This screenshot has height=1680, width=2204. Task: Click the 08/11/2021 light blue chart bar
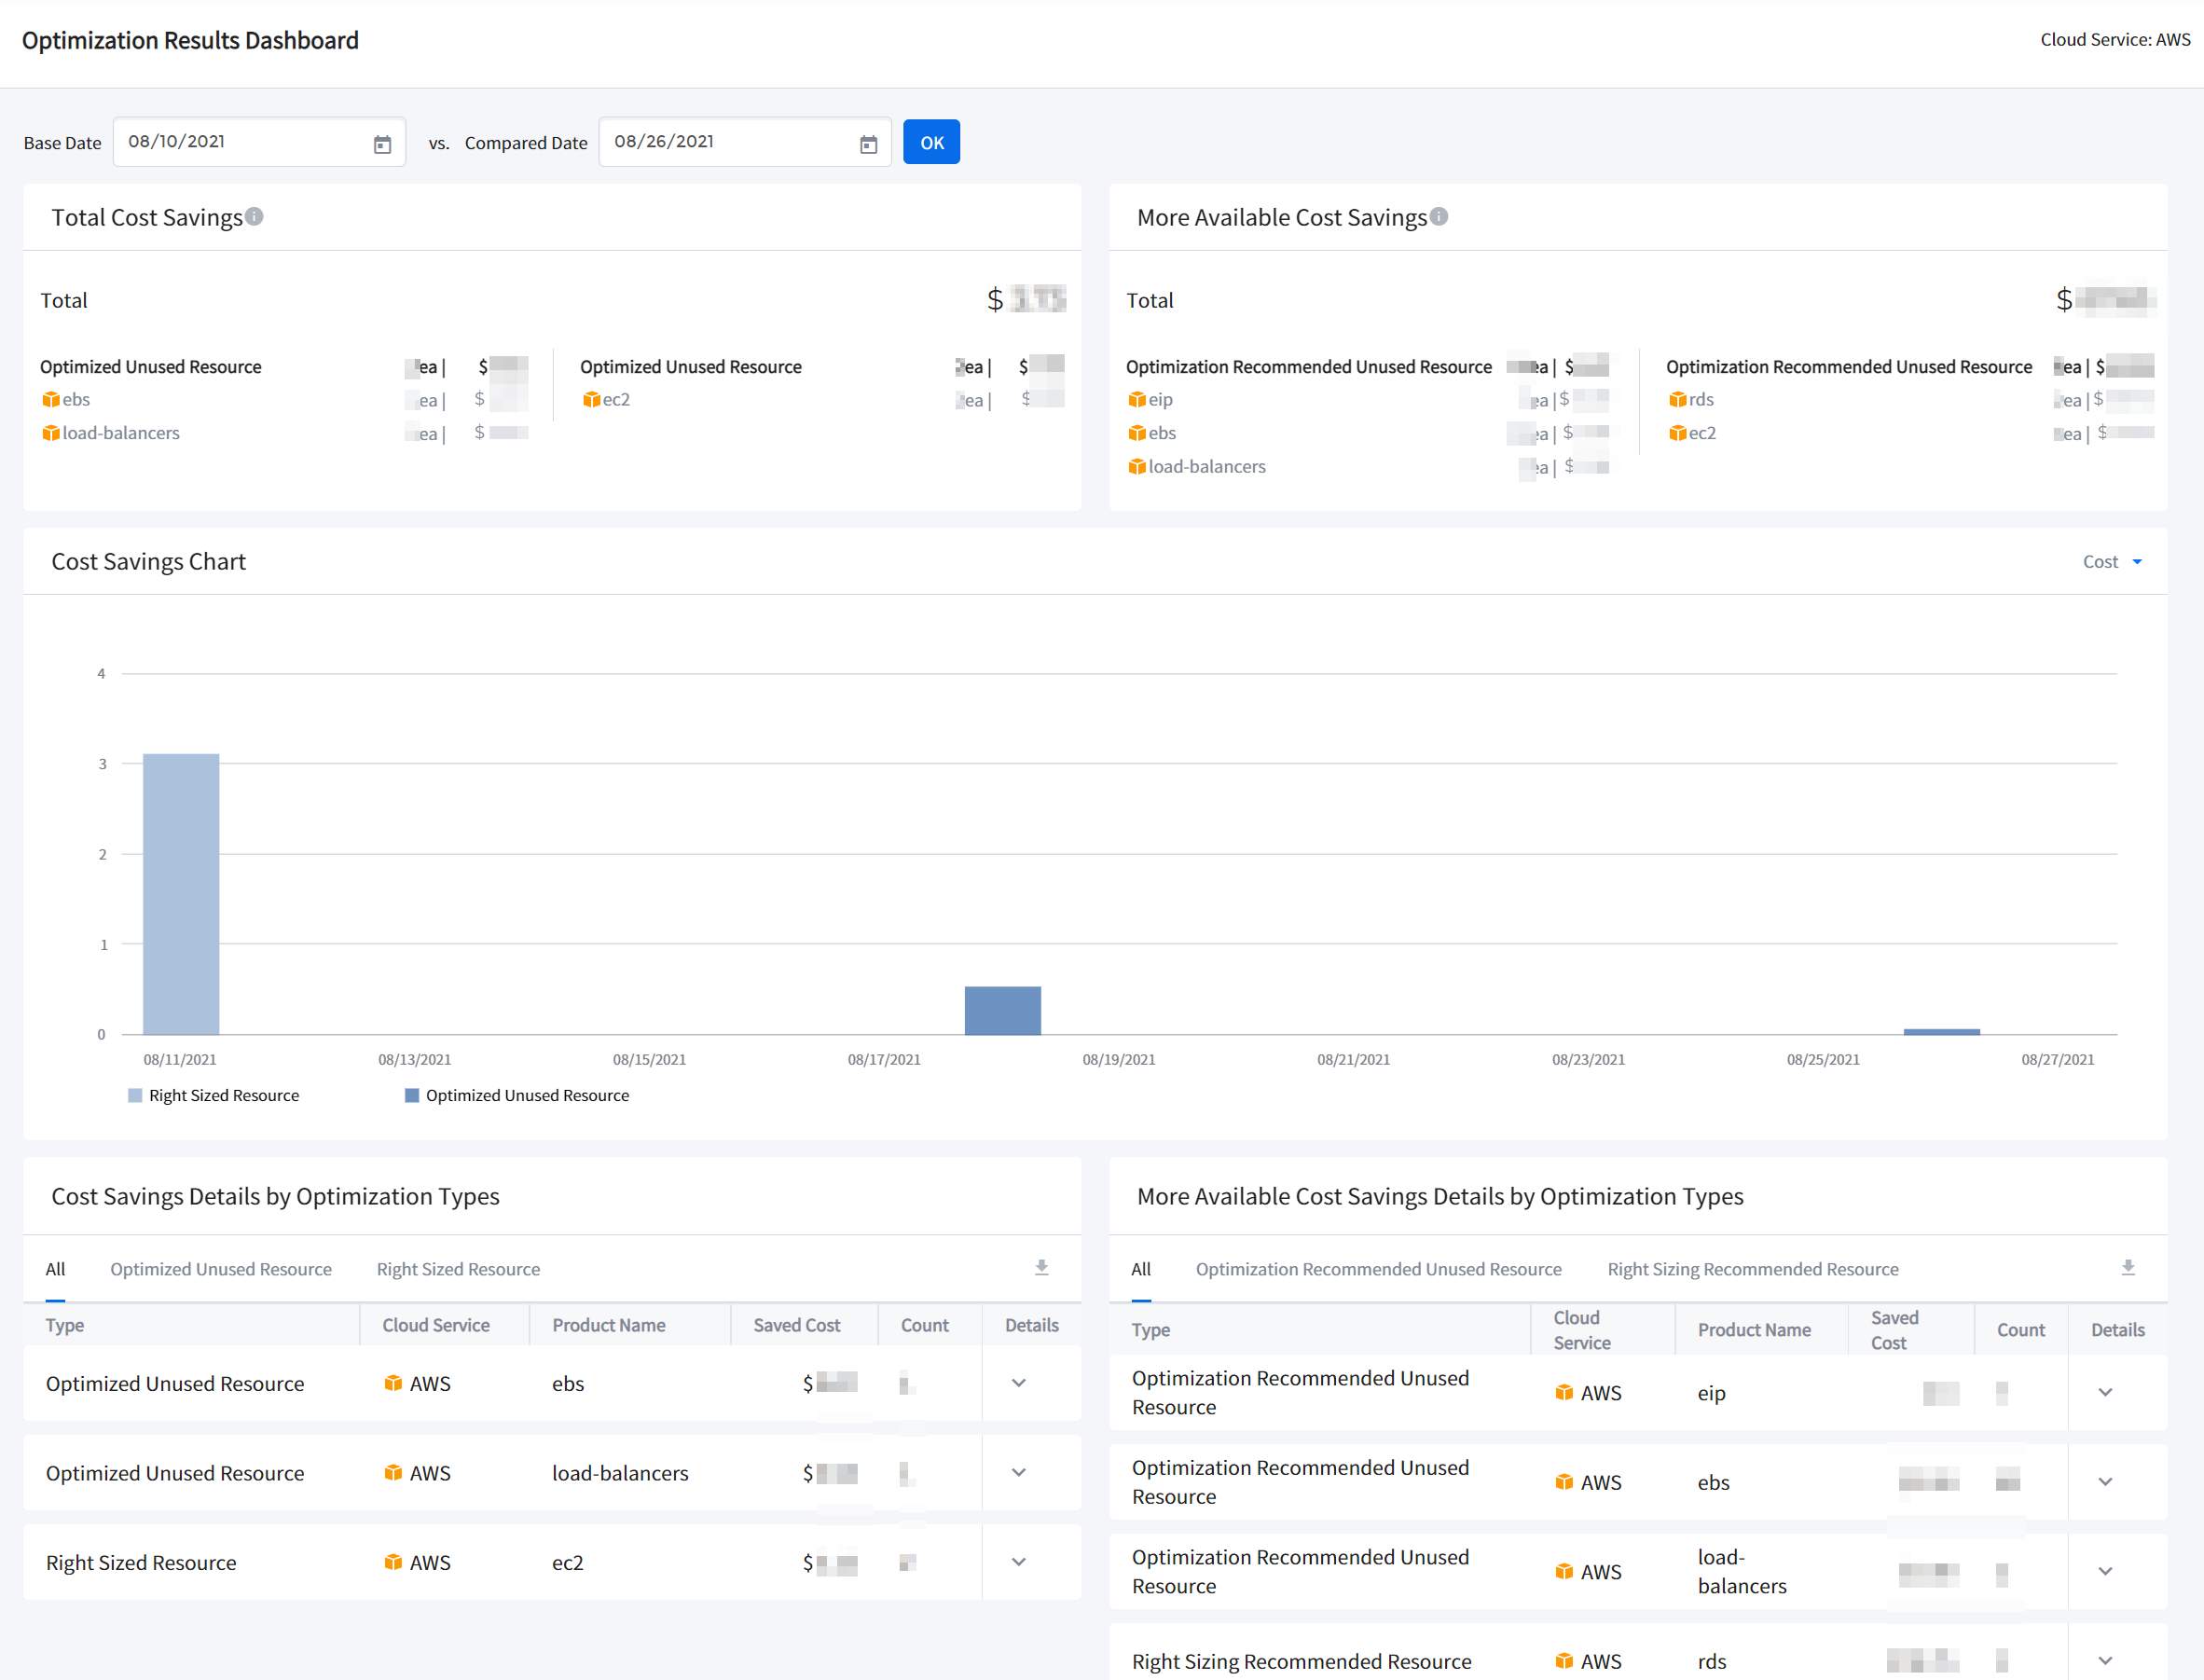coord(181,893)
